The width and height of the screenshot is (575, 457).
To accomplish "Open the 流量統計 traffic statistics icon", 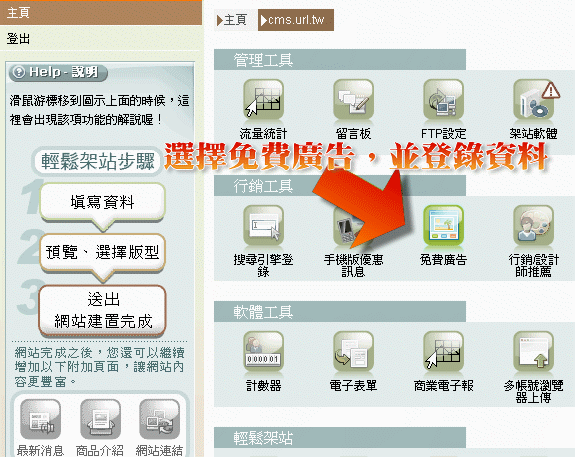I will (263, 99).
